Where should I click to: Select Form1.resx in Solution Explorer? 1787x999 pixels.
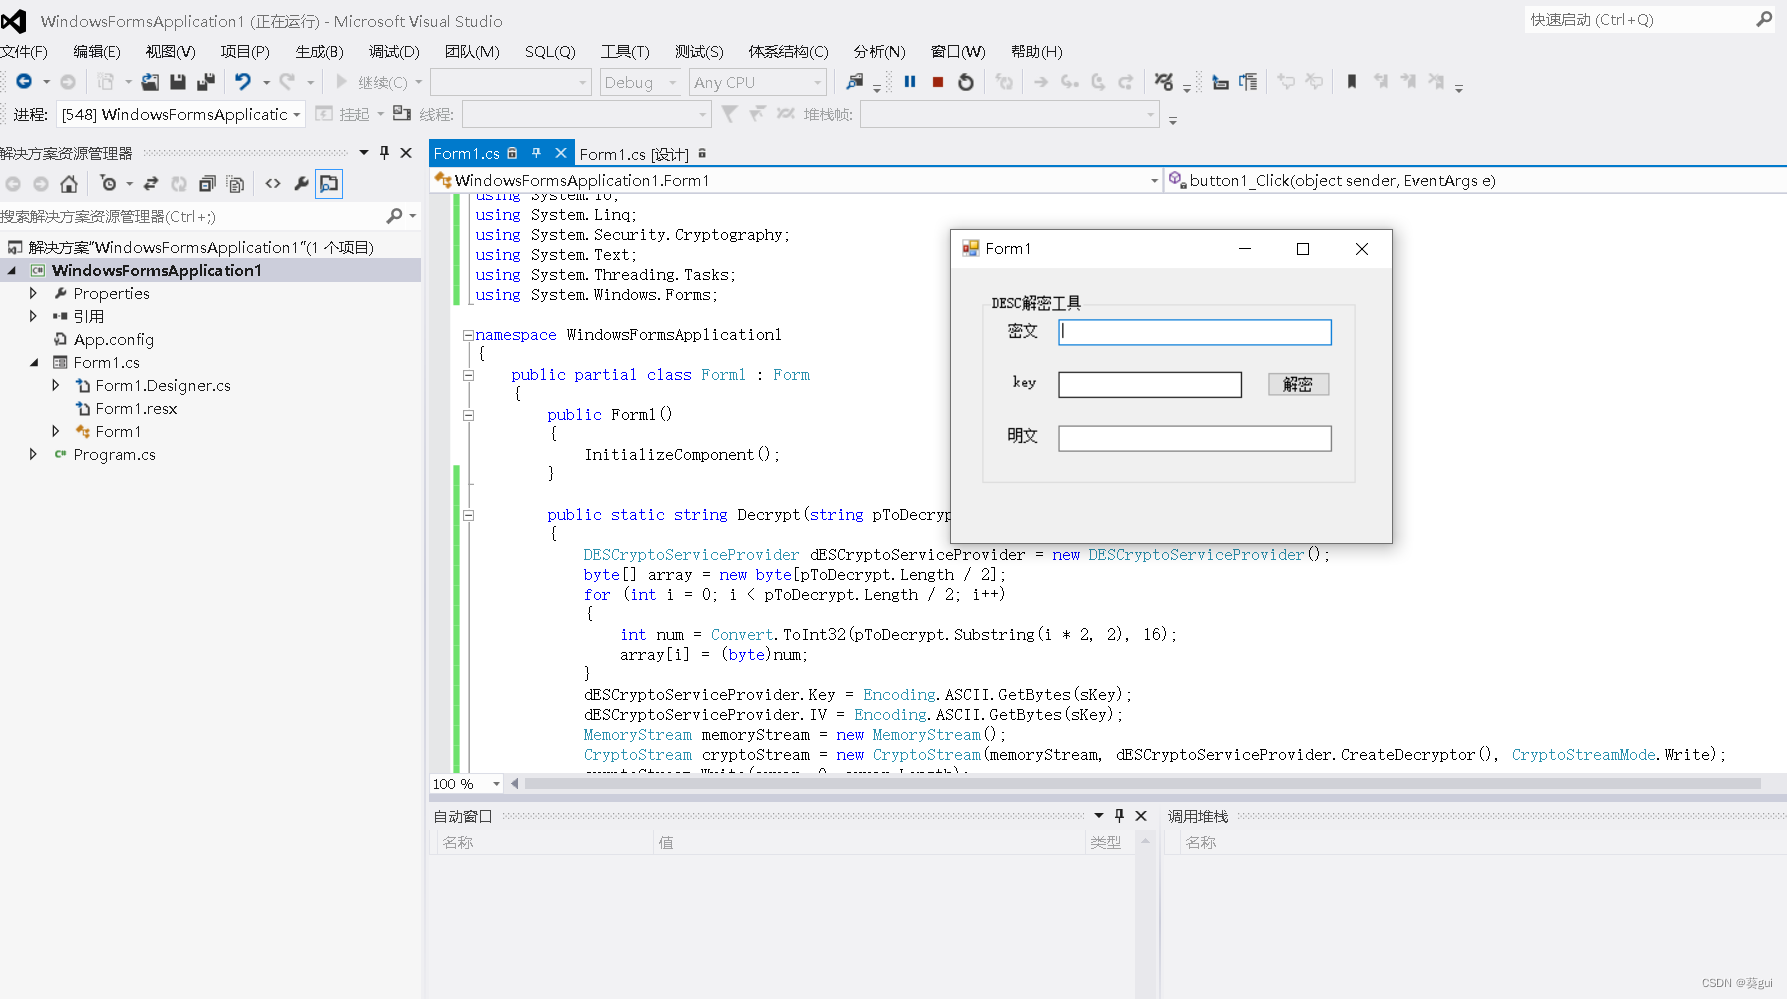coord(136,408)
